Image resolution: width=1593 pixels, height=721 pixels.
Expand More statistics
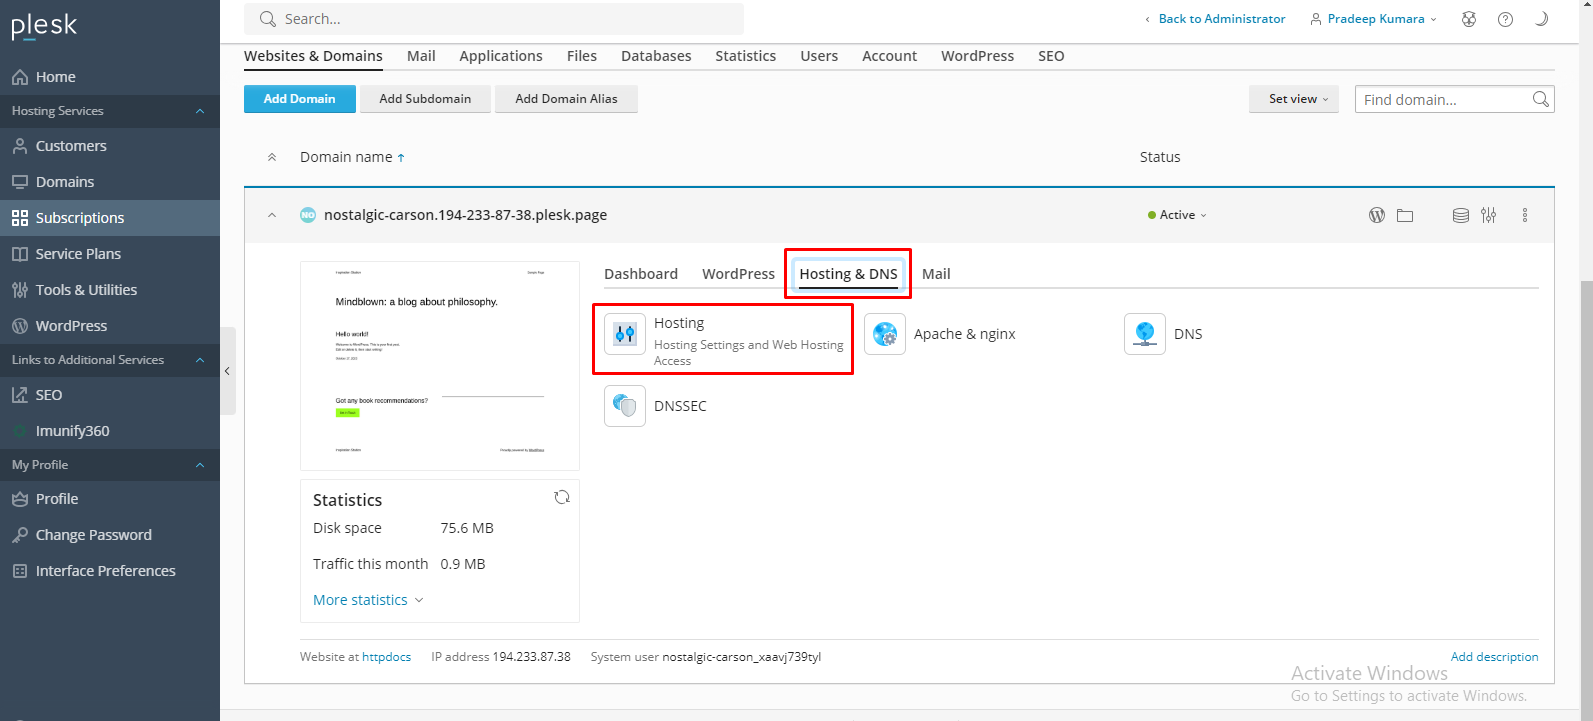[x=367, y=600]
